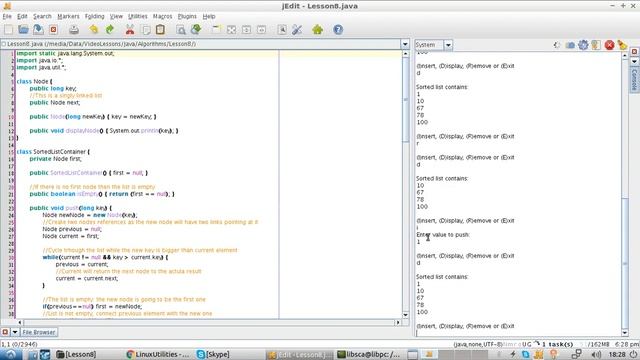The height and width of the screenshot is (360, 640).
Task: Stop running process red console button
Action: 609,45
